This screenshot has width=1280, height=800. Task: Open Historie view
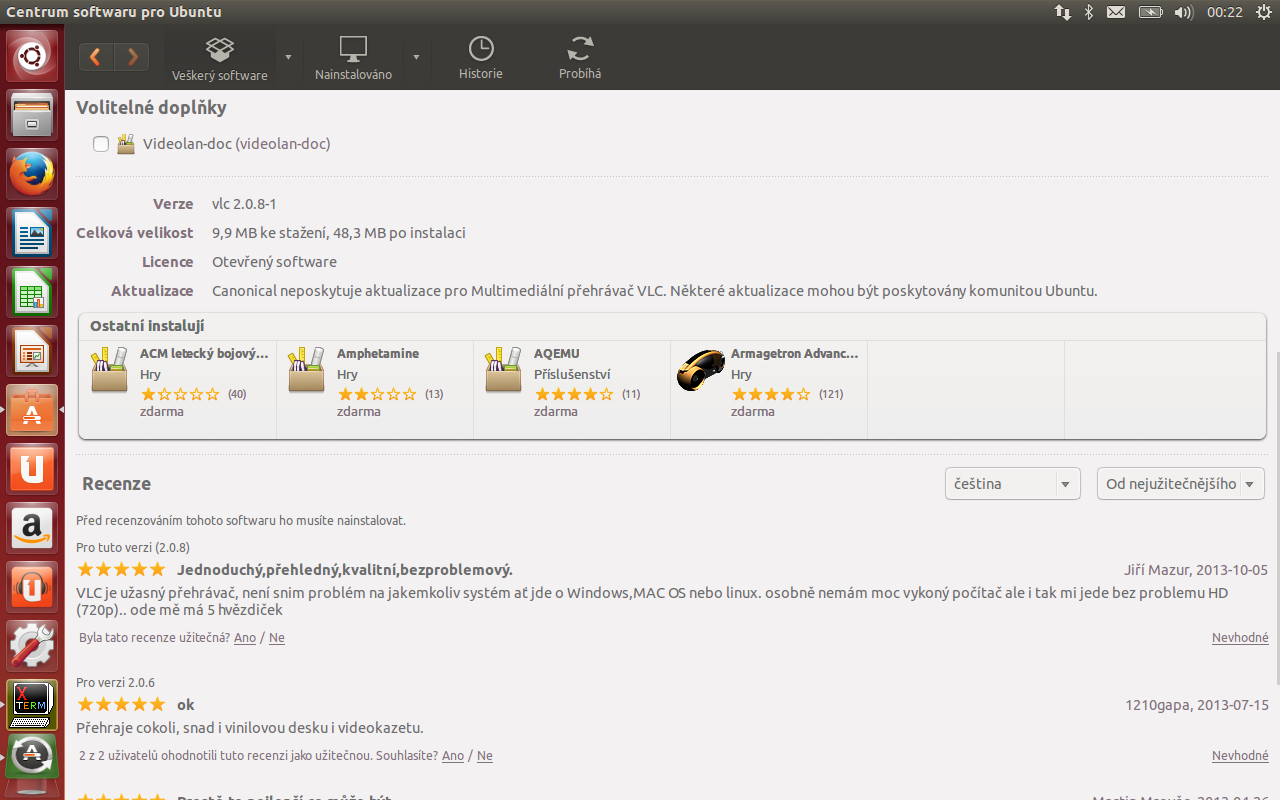tap(481, 58)
